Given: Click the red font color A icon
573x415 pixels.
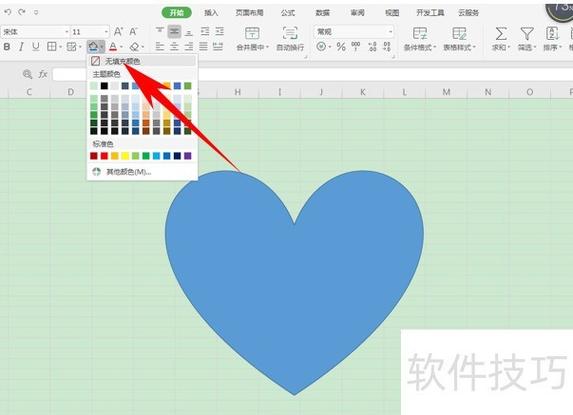Looking at the screenshot, I should click(113, 47).
